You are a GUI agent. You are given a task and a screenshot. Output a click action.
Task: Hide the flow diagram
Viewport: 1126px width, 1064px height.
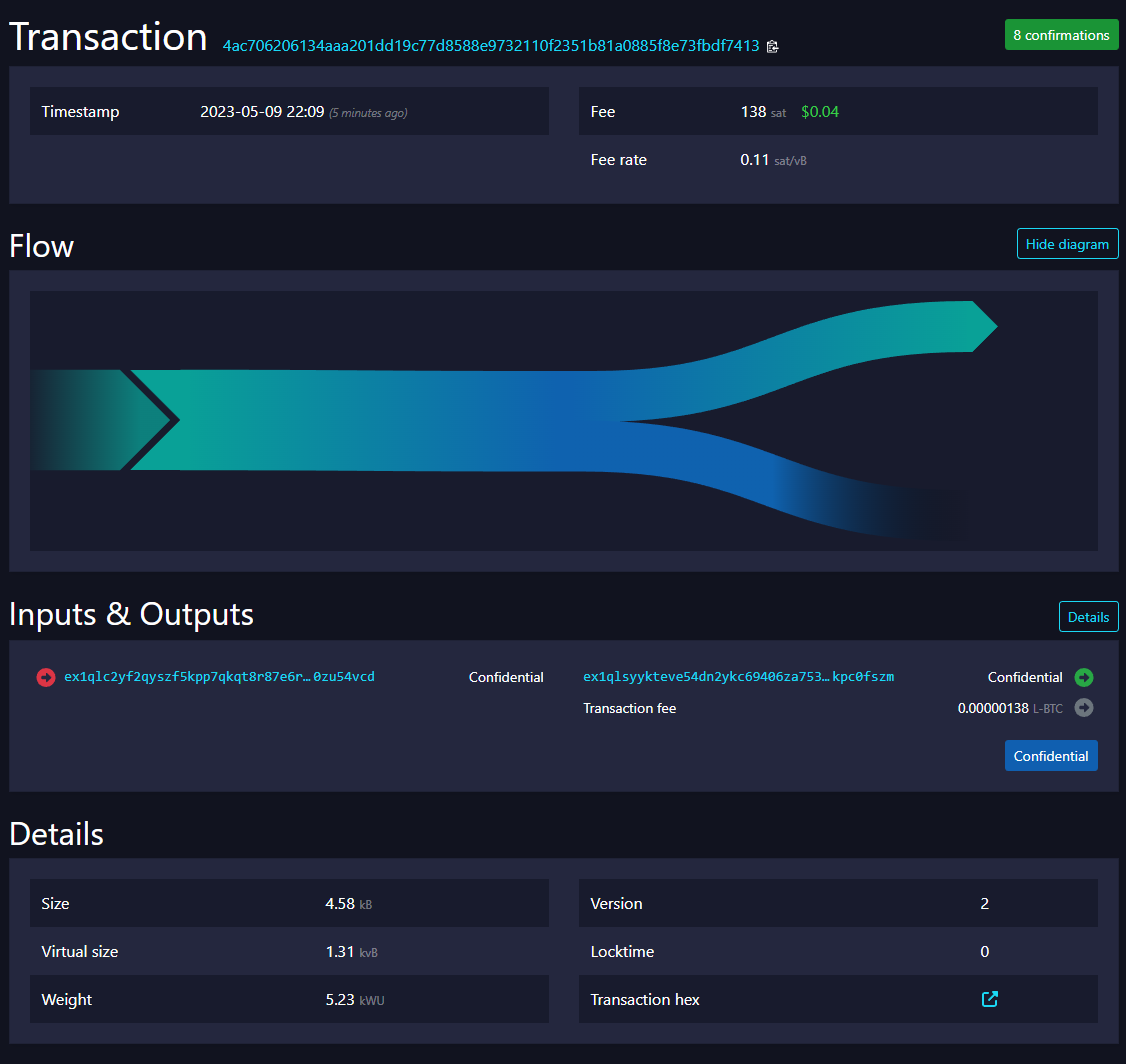pos(1067,243)
